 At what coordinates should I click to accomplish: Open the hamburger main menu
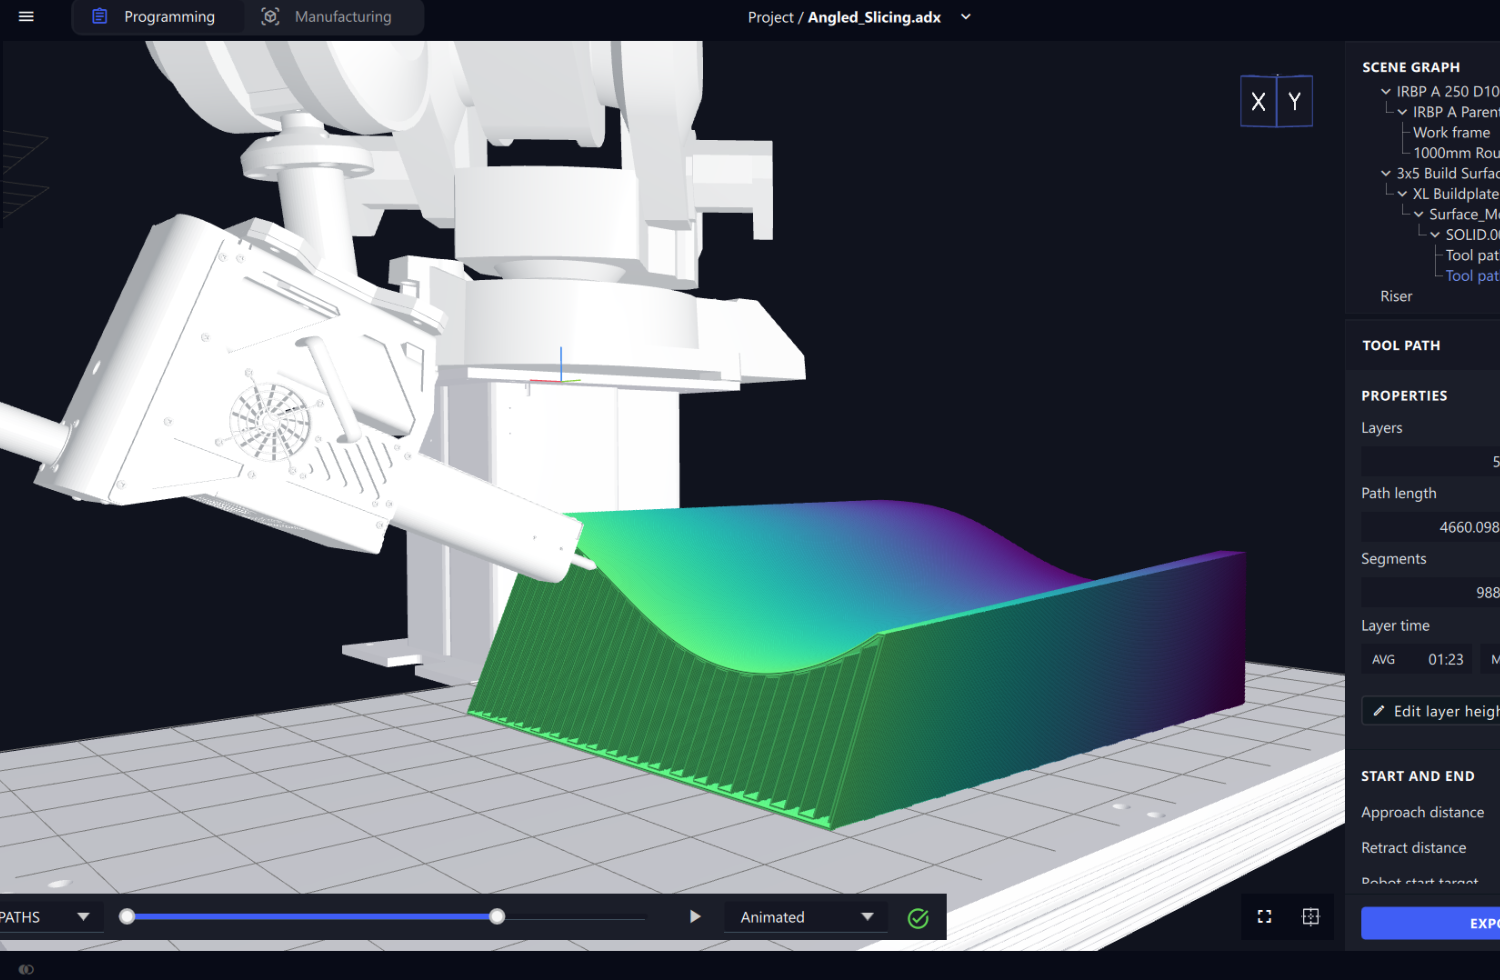(x=26, y=17)
